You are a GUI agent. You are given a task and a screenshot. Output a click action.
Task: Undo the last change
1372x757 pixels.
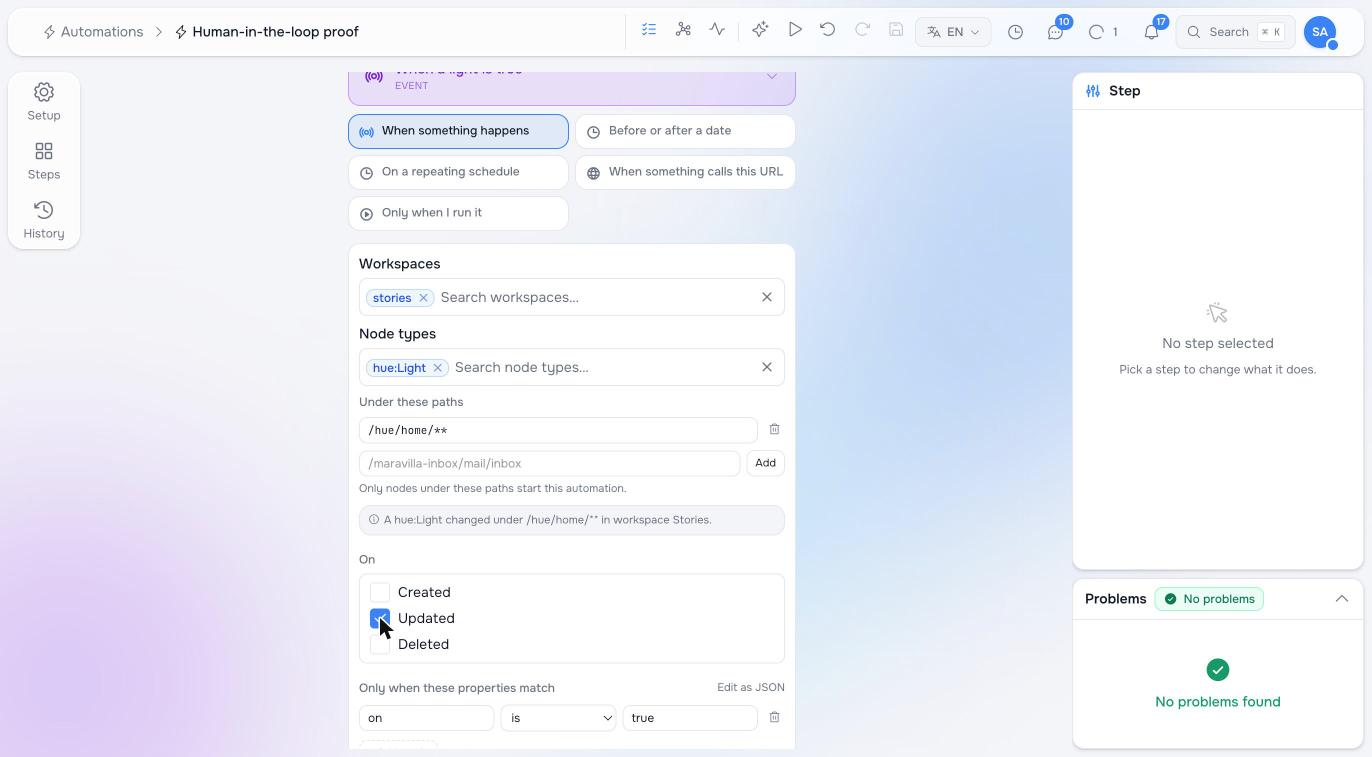click(x=828, y=30)
